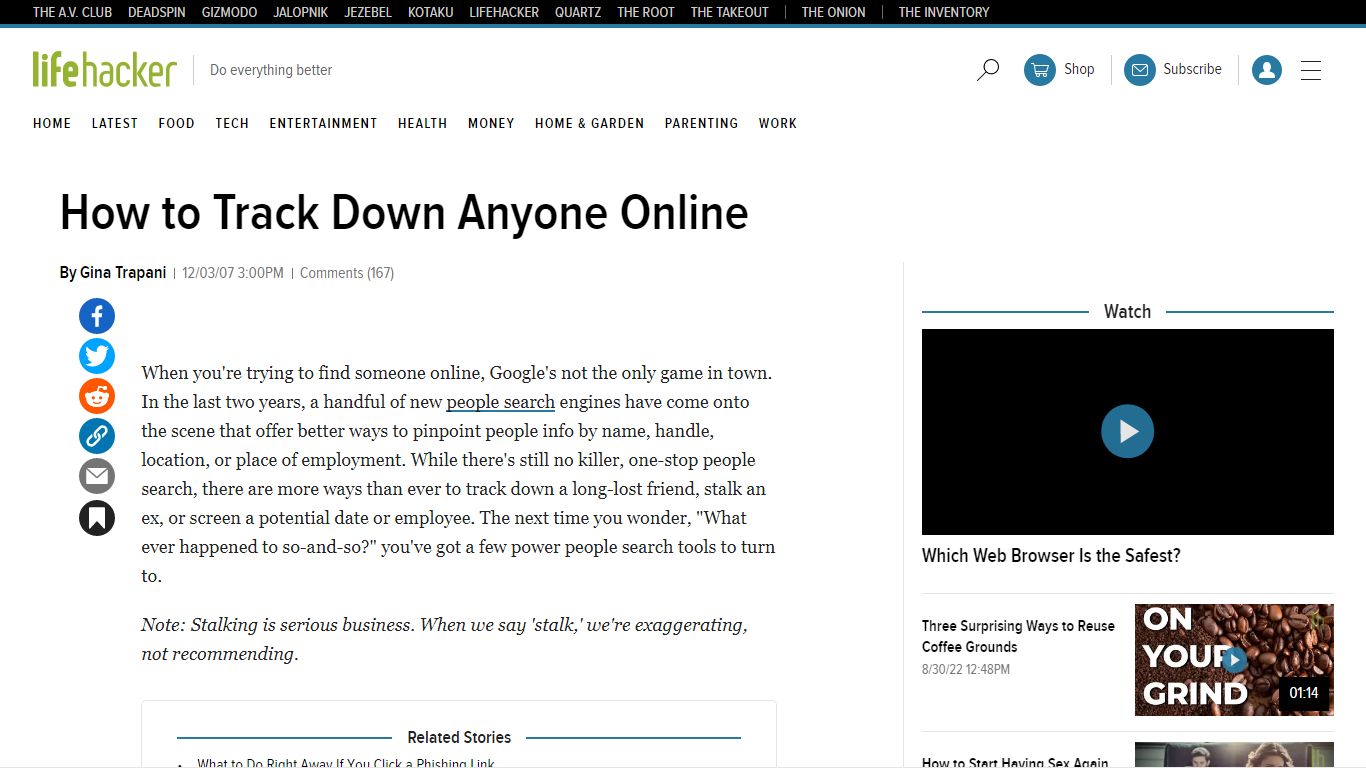Click the Shop text link
Viewport: 1366px width, 768px height.
tap(1079, 69)
